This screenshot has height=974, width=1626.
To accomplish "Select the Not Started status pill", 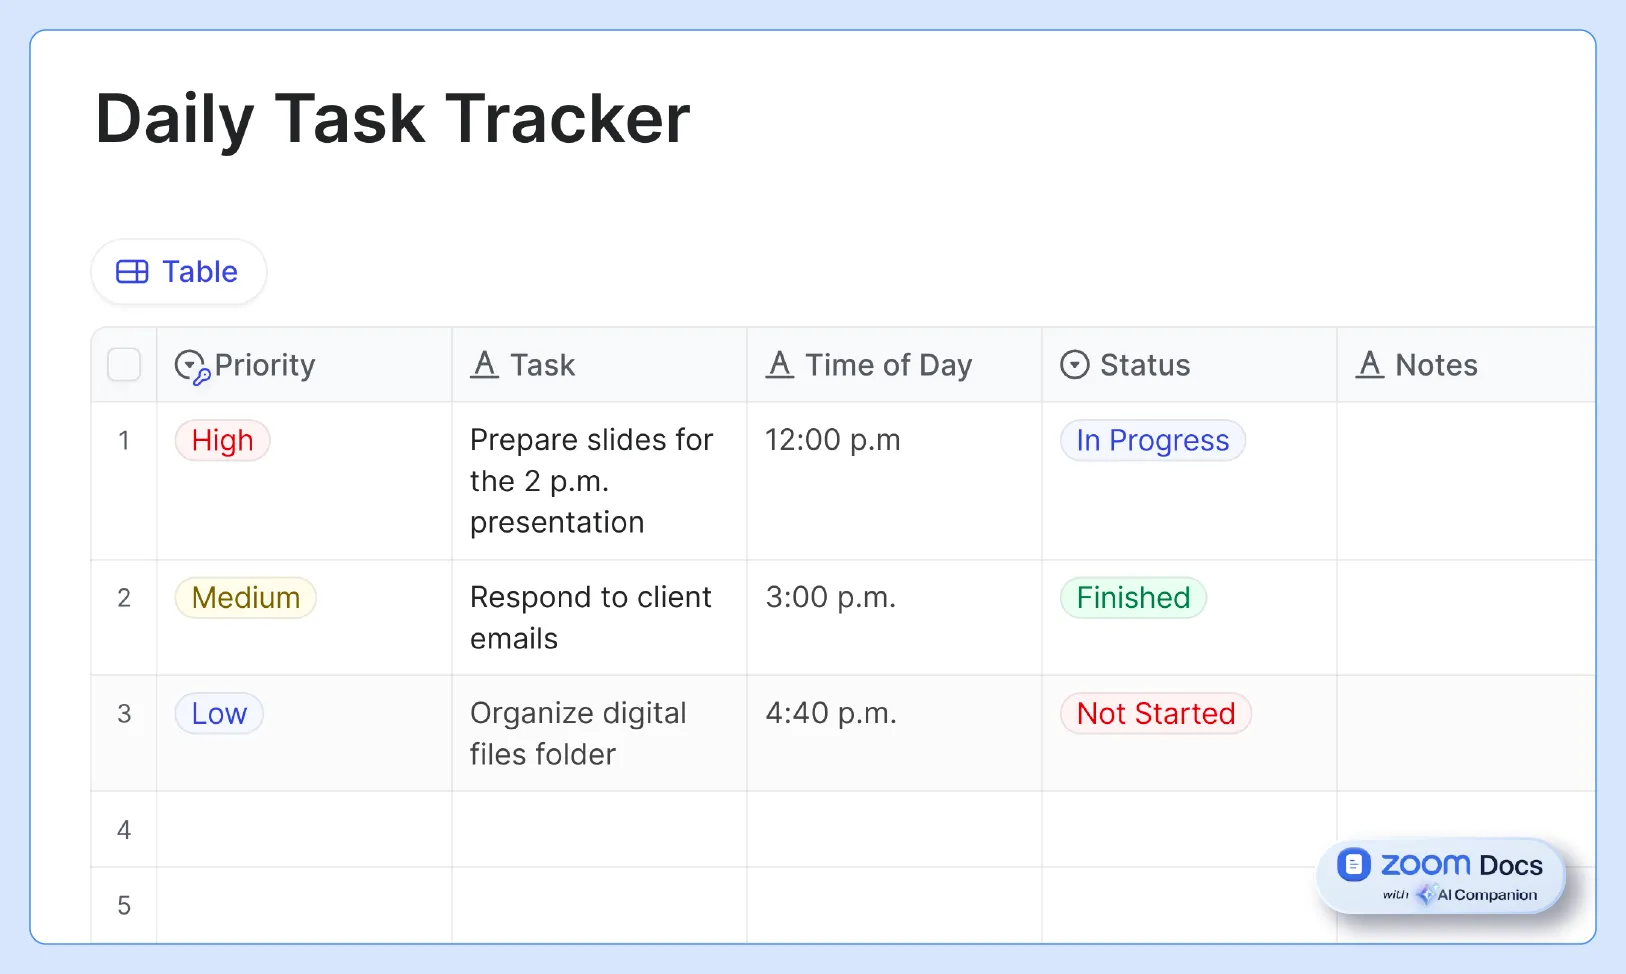I will (x=1155, y=713).
